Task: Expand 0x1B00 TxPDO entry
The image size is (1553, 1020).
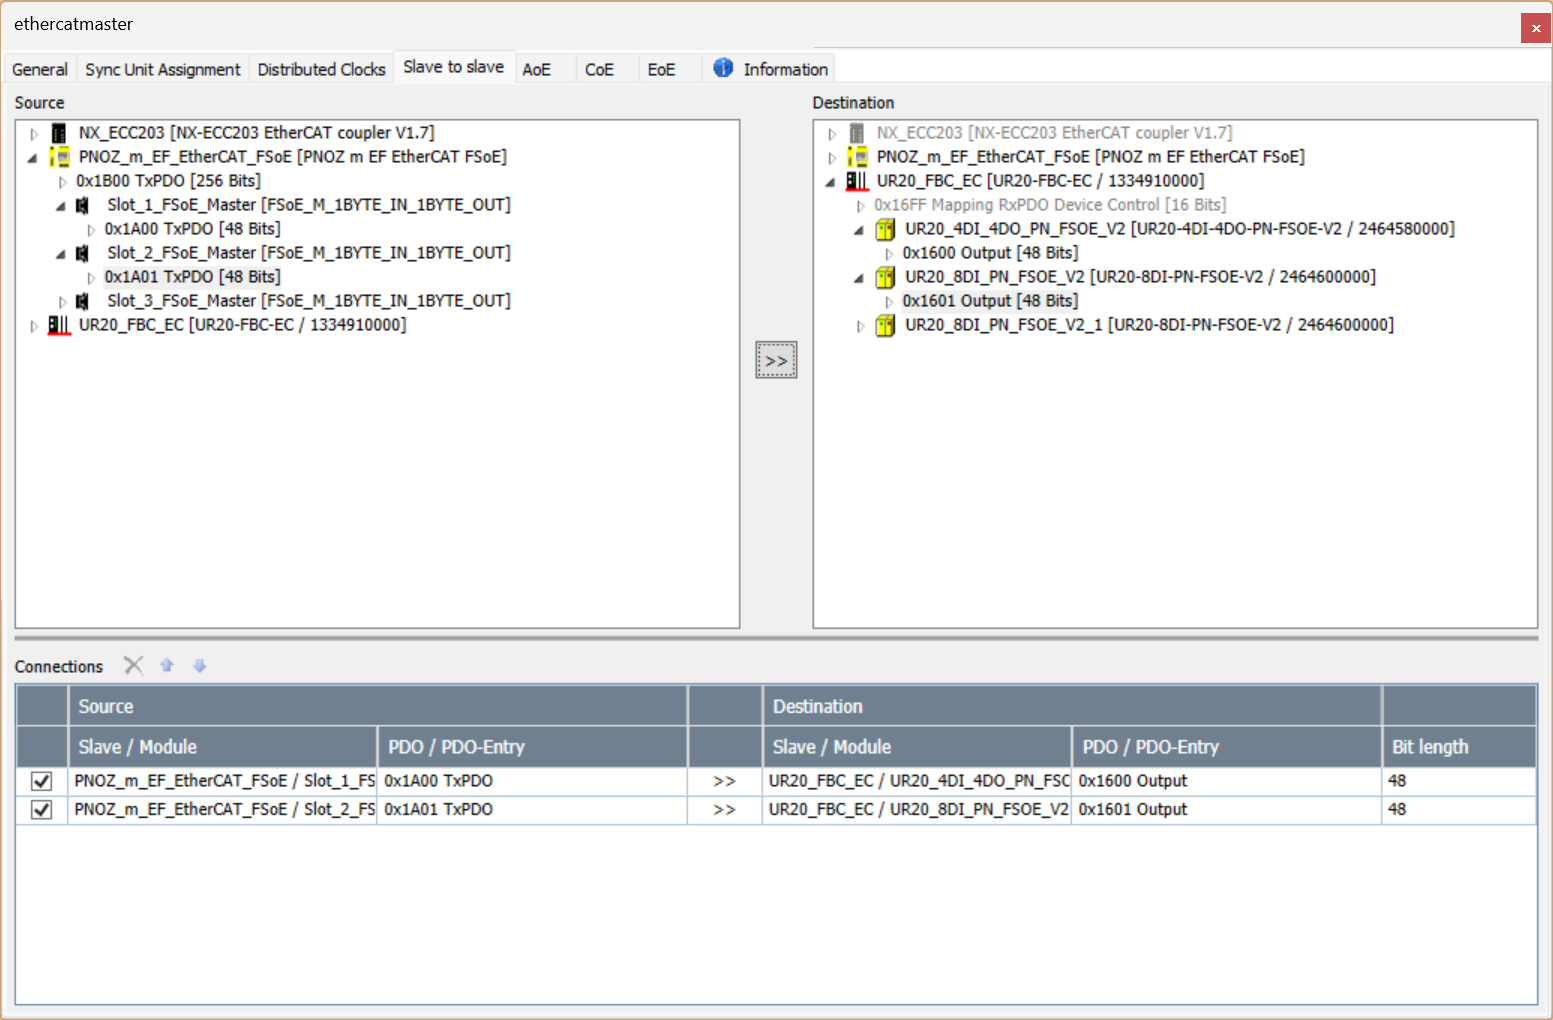Action: click(62, 182)
